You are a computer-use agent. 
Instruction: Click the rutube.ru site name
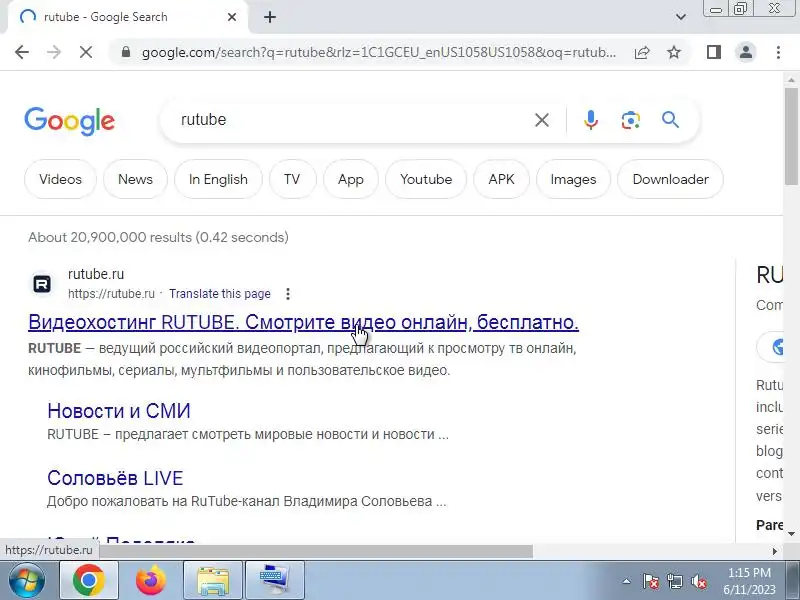click(x=96, y=274)
